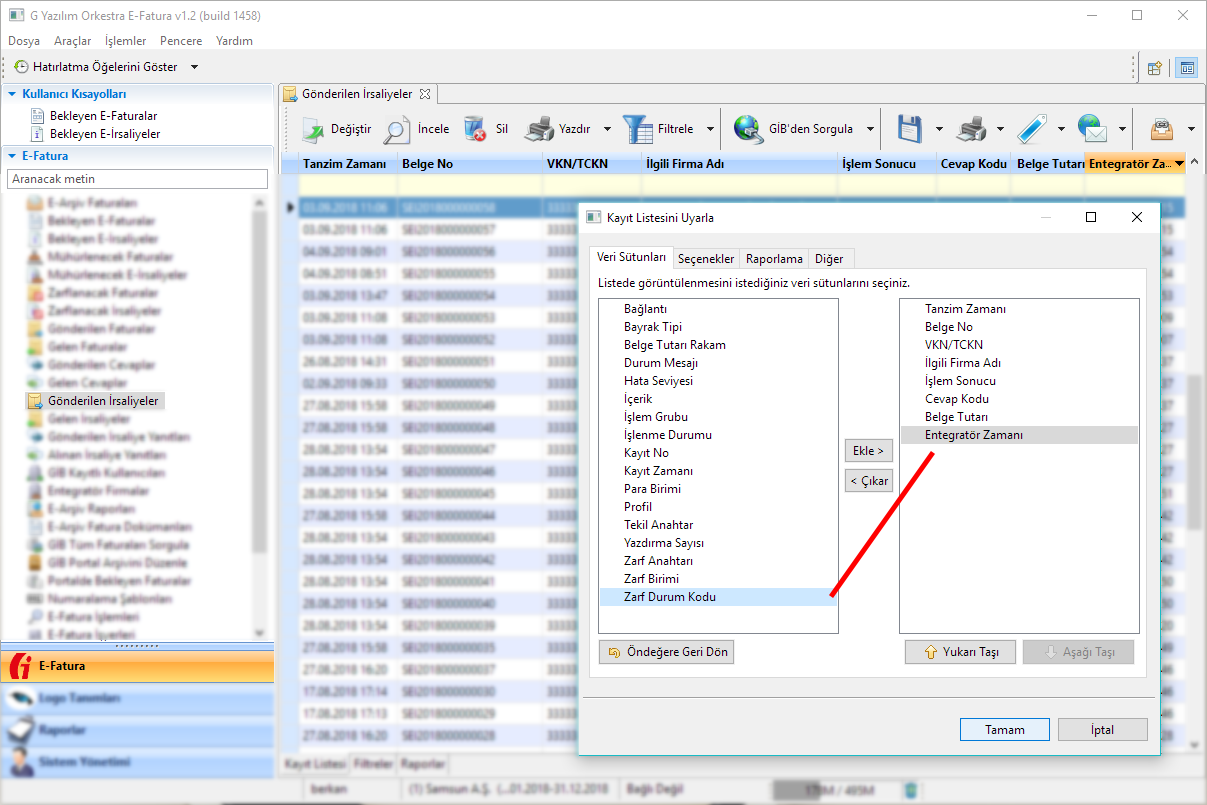1207x805 pixels.
Task: Click the Aranacak metin search field
Action: 137,179
